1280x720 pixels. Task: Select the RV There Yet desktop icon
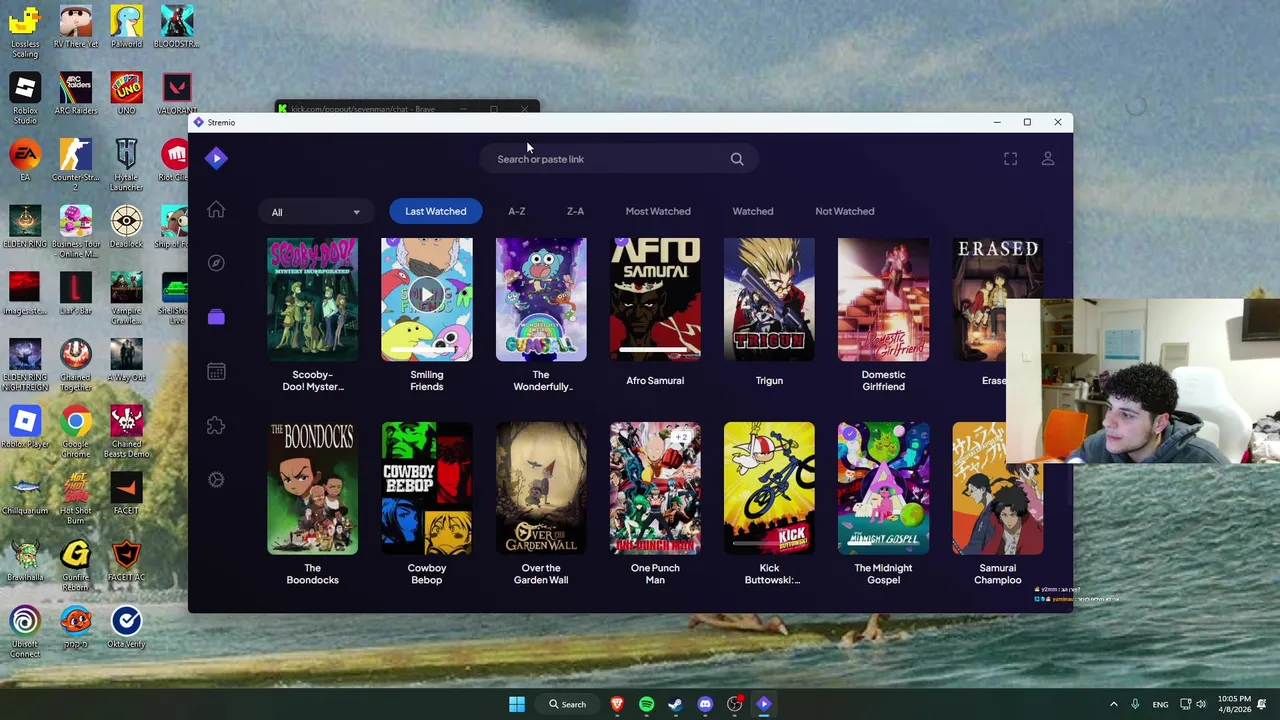(x=76, y=27)
